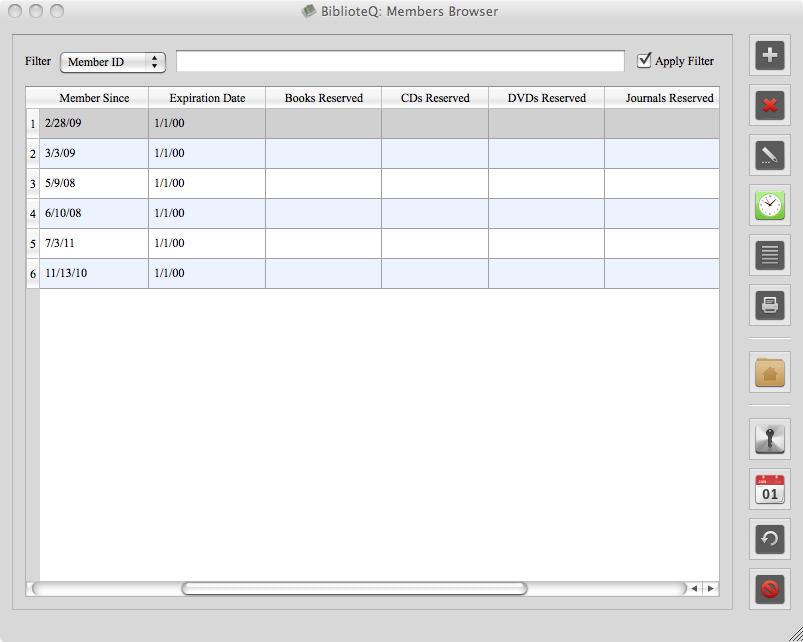This screenshot has height=642, width=803.
Task: Select the member since 3/3/09 cell
Action: (x=94, y=153)
